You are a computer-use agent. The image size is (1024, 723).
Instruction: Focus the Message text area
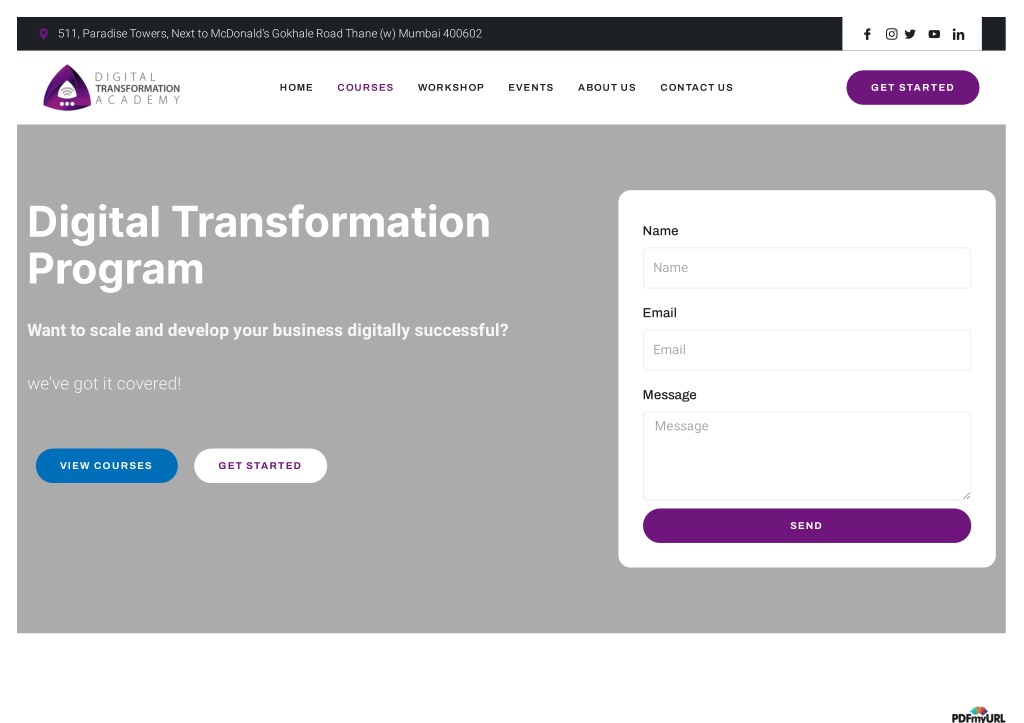807,456
